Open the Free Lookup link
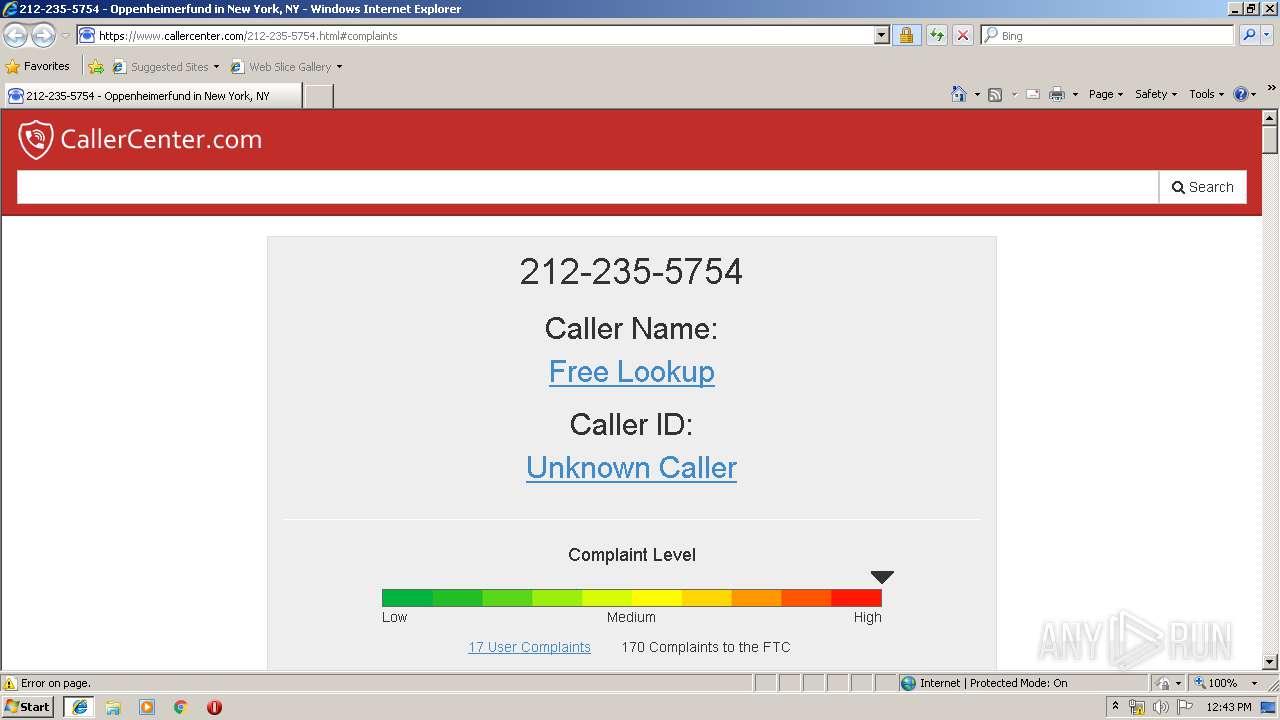Viewport: 1280px width, 720px height. [631, 372]
